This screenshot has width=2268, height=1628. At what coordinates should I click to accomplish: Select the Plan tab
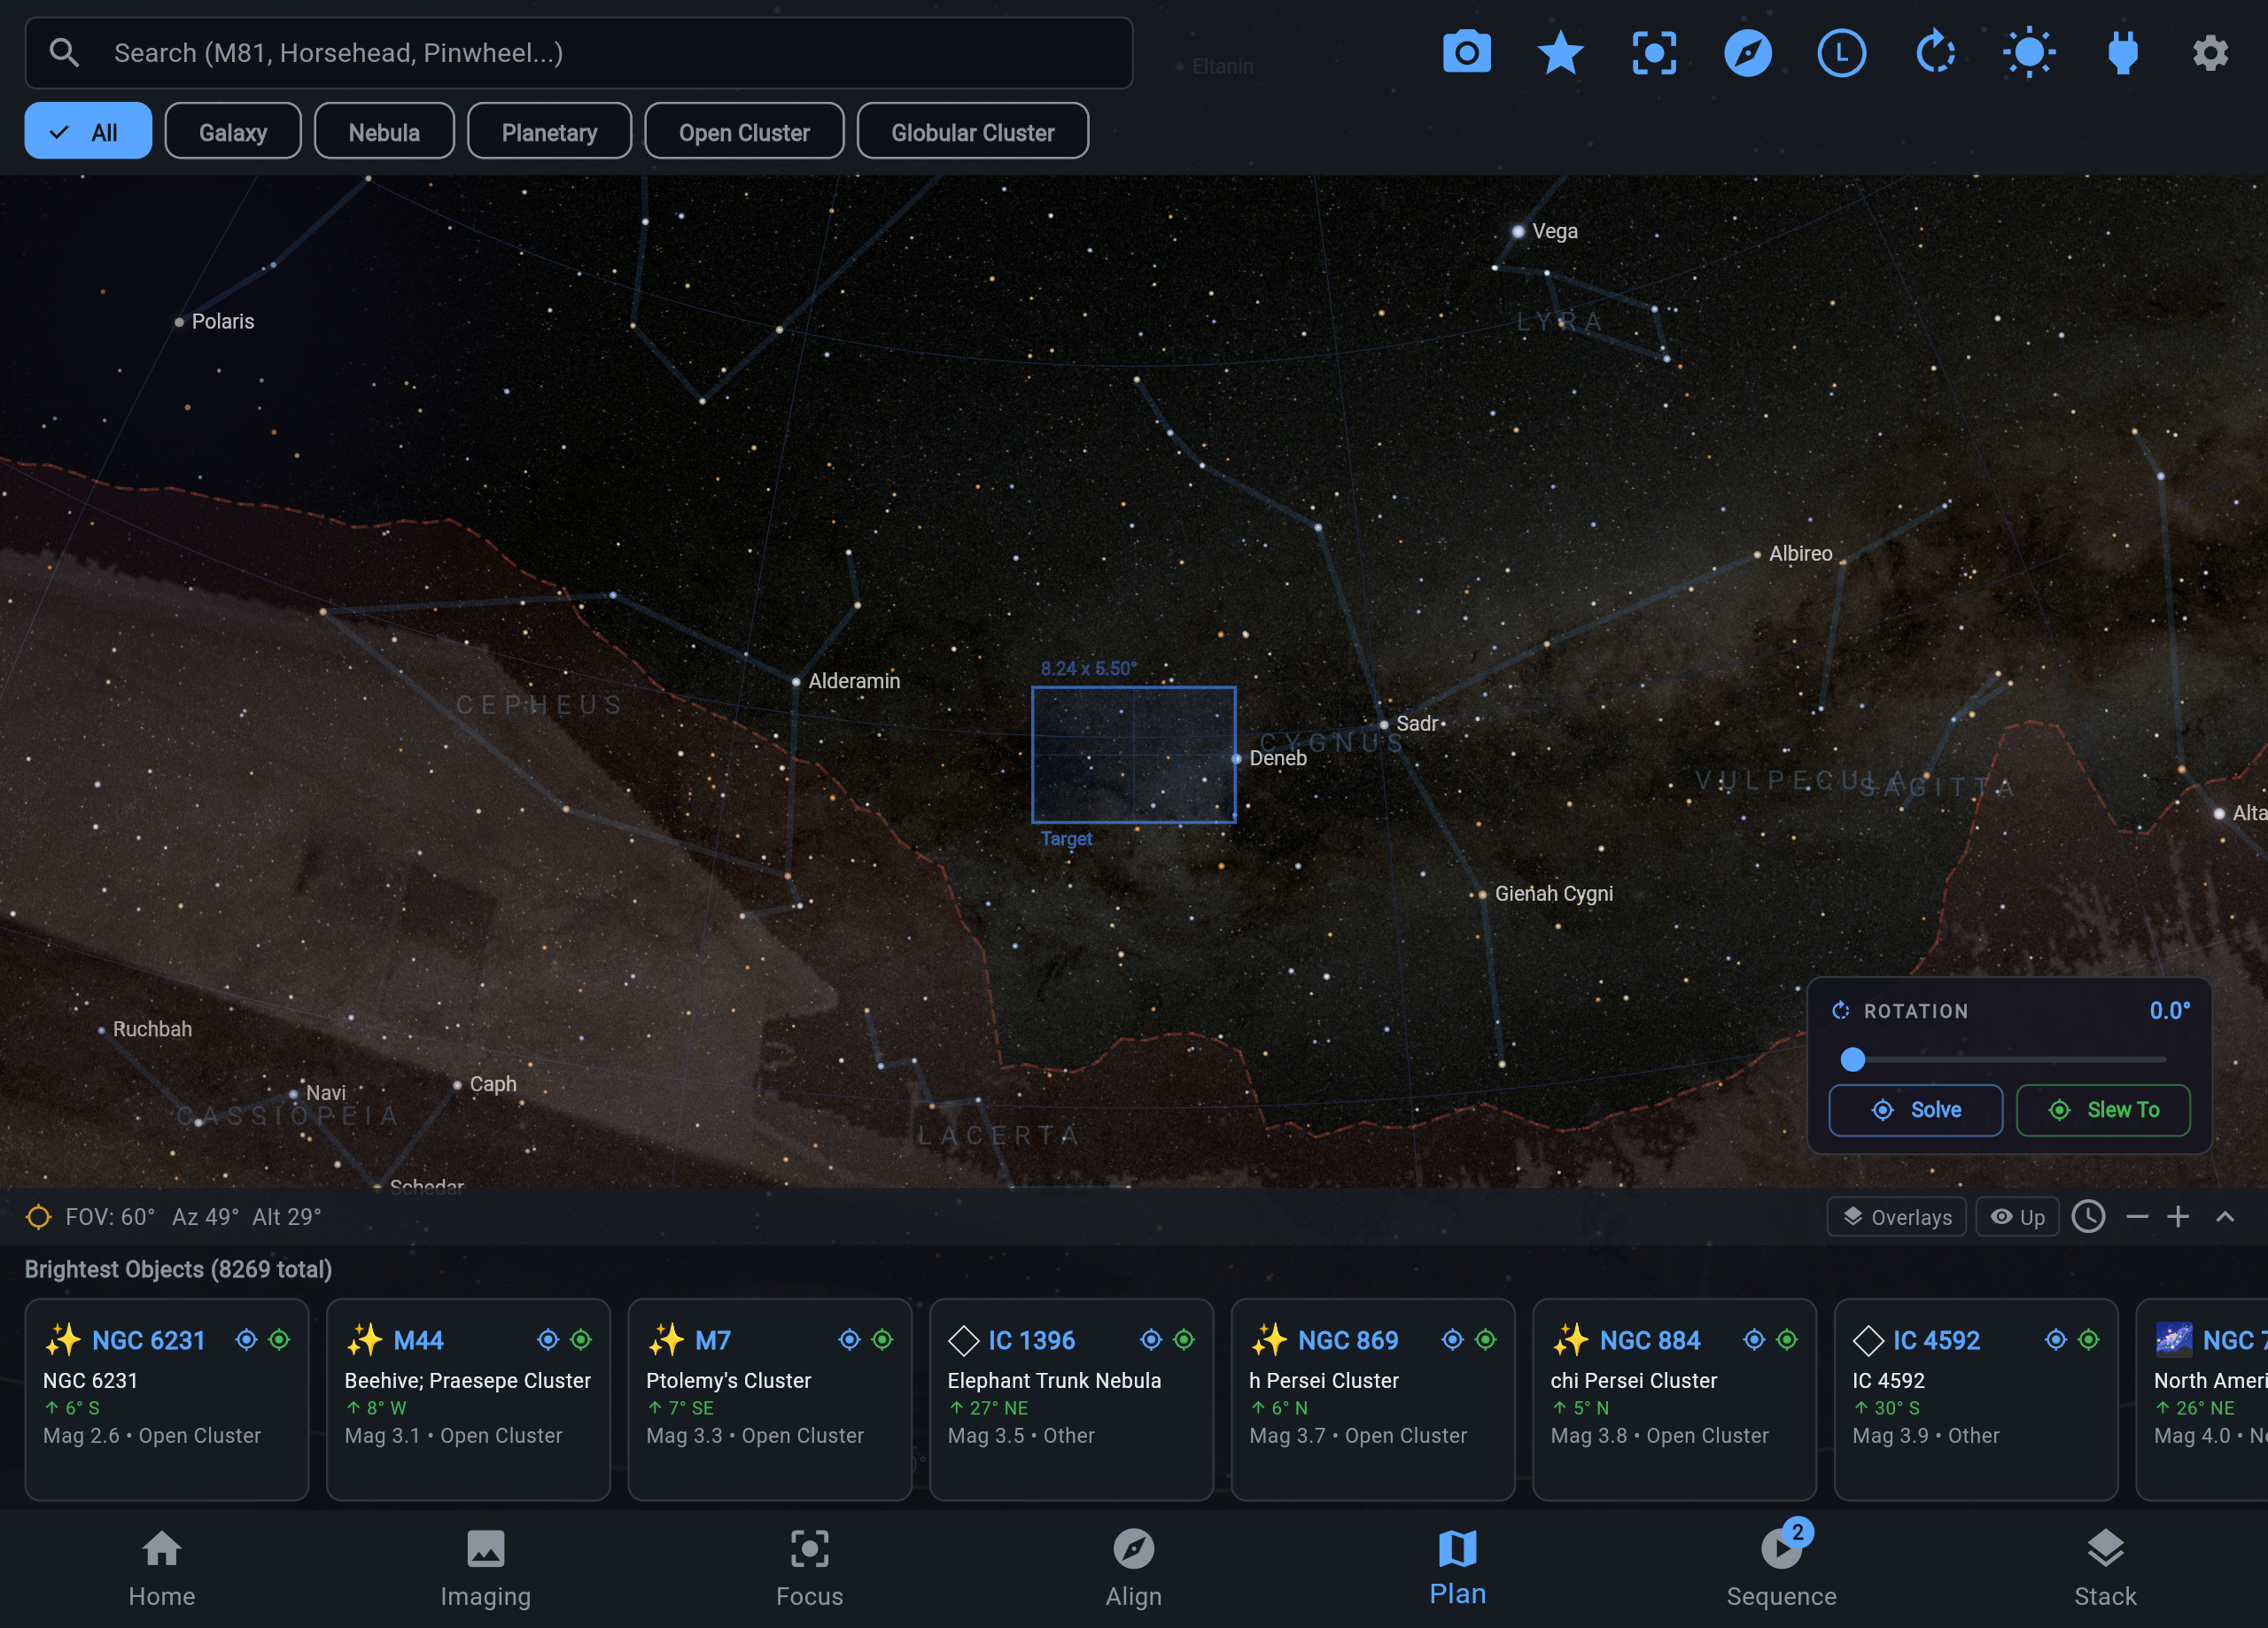point(1457,1568)
